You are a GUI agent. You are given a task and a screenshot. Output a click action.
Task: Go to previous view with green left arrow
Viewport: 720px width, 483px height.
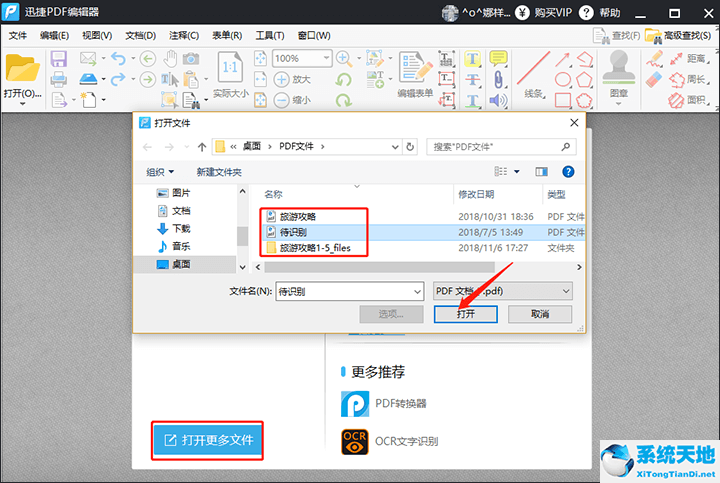click(x=147, y=58)
